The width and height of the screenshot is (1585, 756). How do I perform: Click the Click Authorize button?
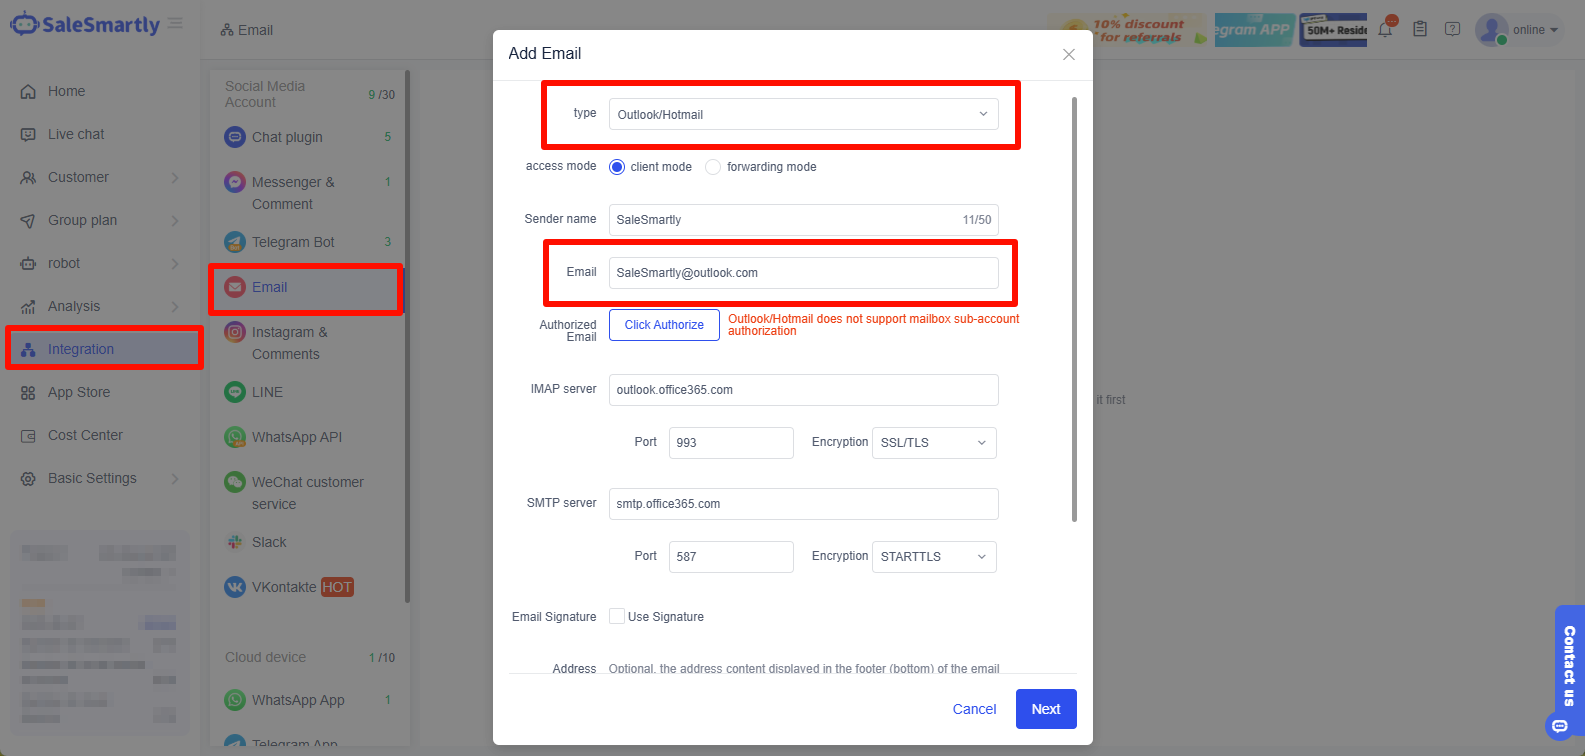click(x=664, y=325)
